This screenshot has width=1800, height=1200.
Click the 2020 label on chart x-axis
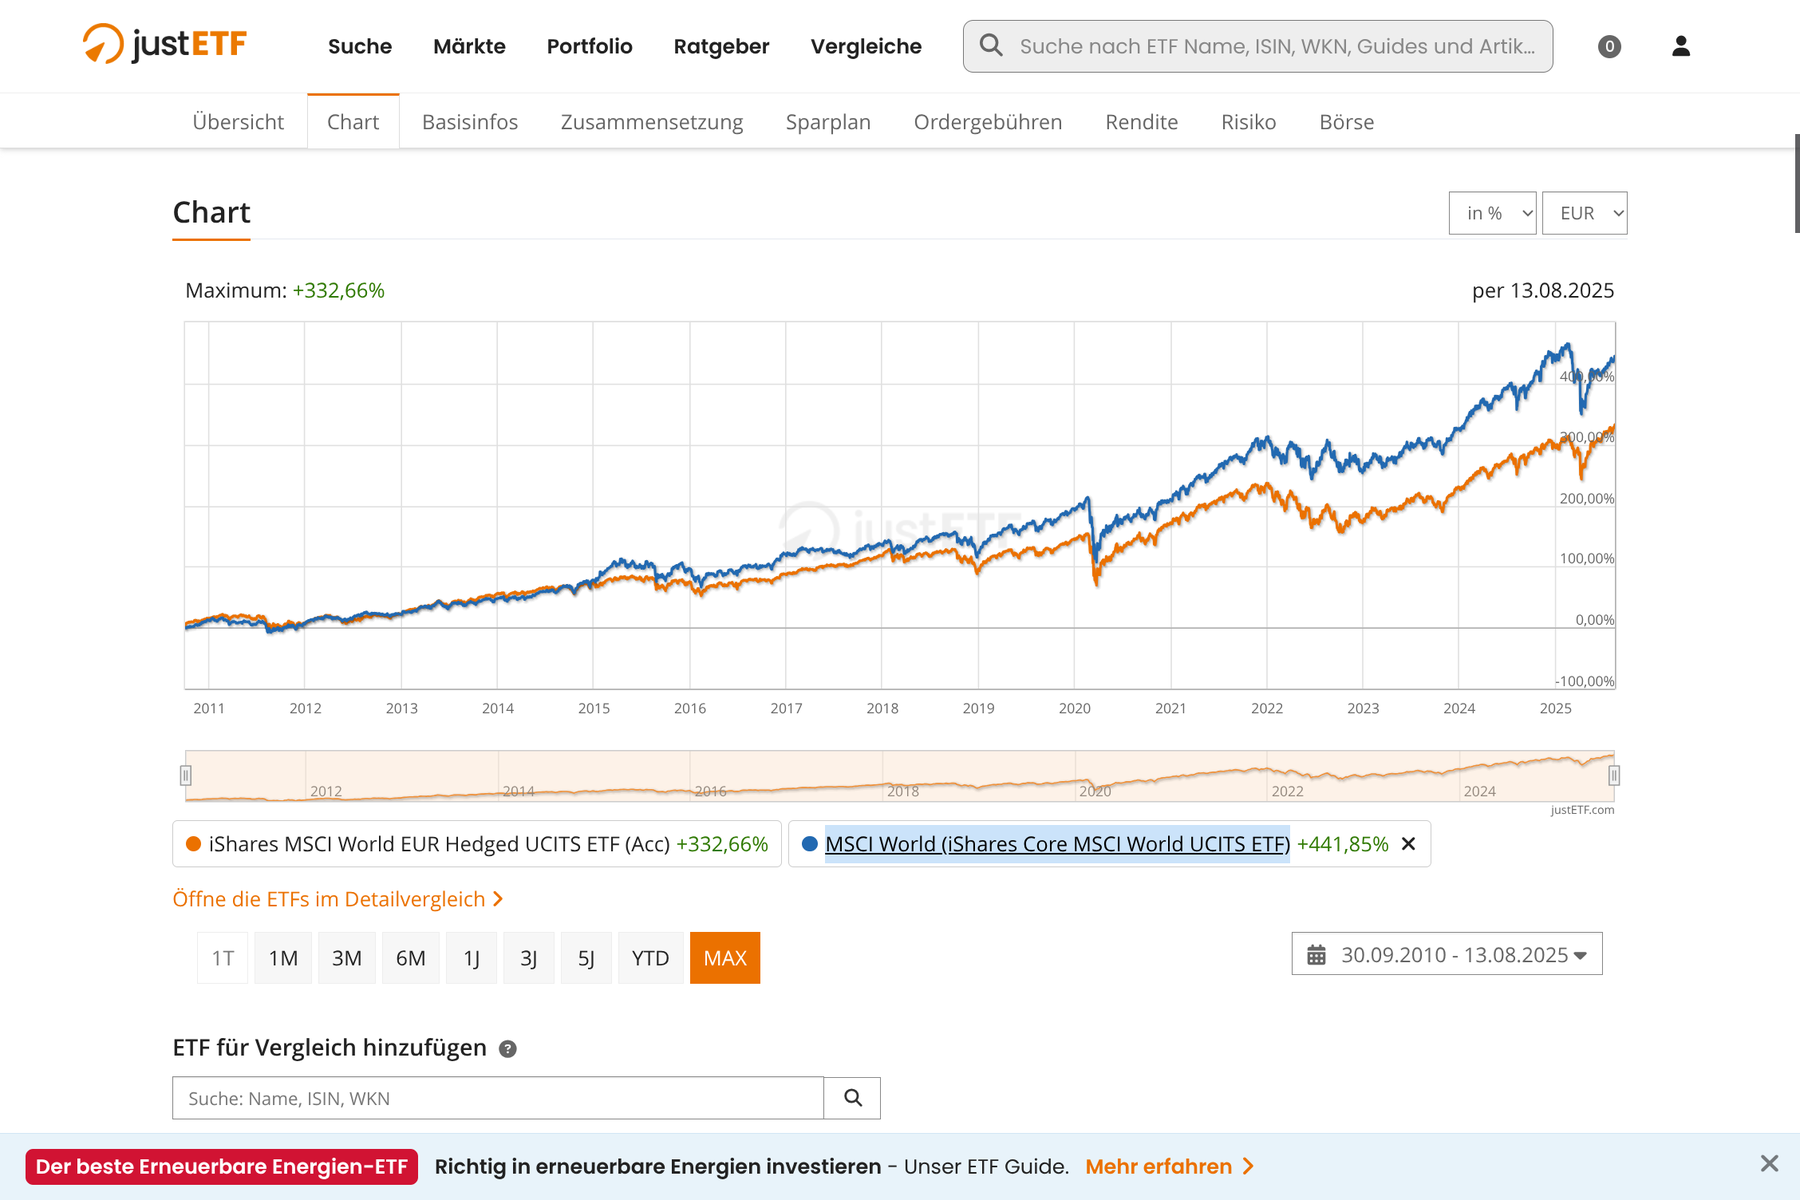[1075, 708]
